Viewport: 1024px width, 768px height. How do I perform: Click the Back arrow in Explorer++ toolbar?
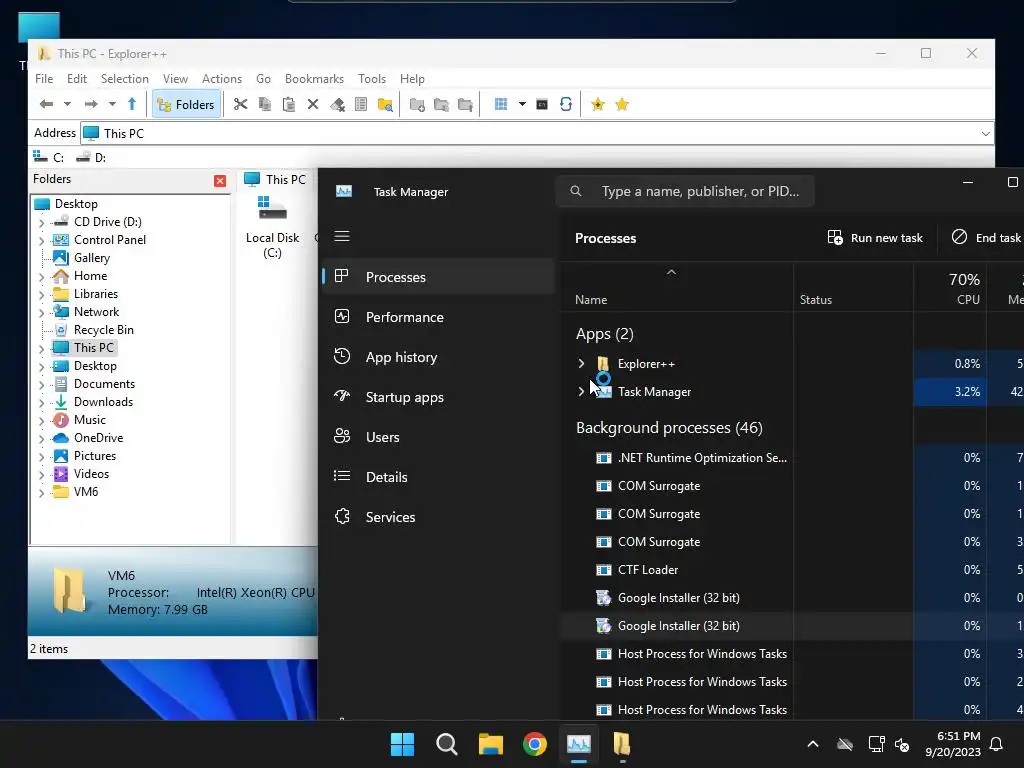point(46,104)
